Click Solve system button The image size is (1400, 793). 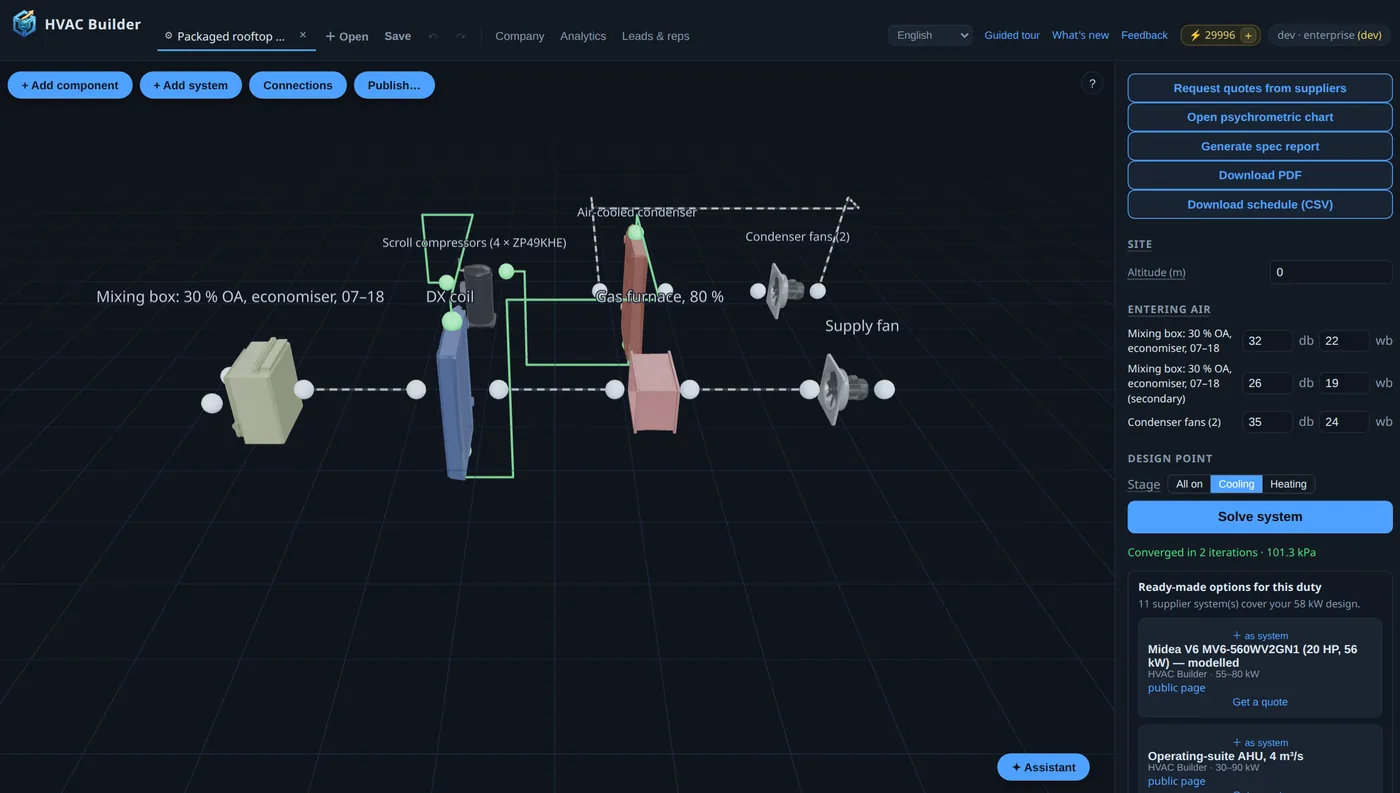1260,517
